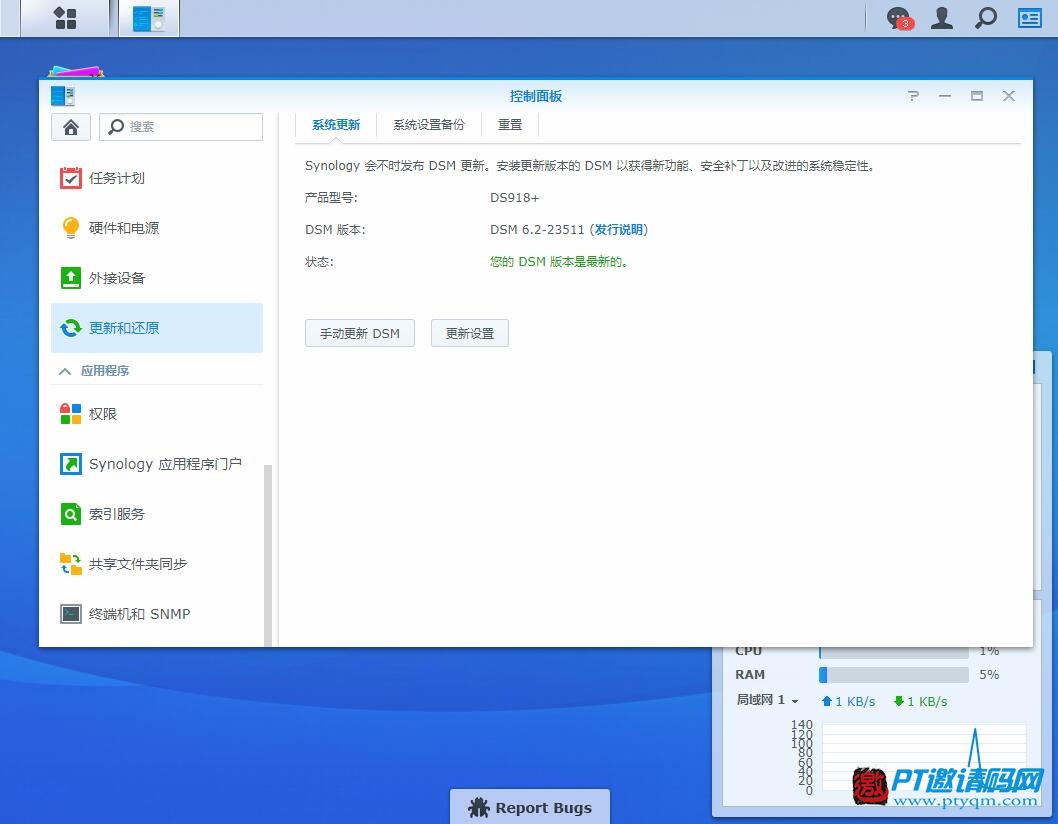Click the 终端机和 SNMP terminal icon
Image resolution: width=1058 pixels, height=824 pixels.
click(x=71, y=613)
